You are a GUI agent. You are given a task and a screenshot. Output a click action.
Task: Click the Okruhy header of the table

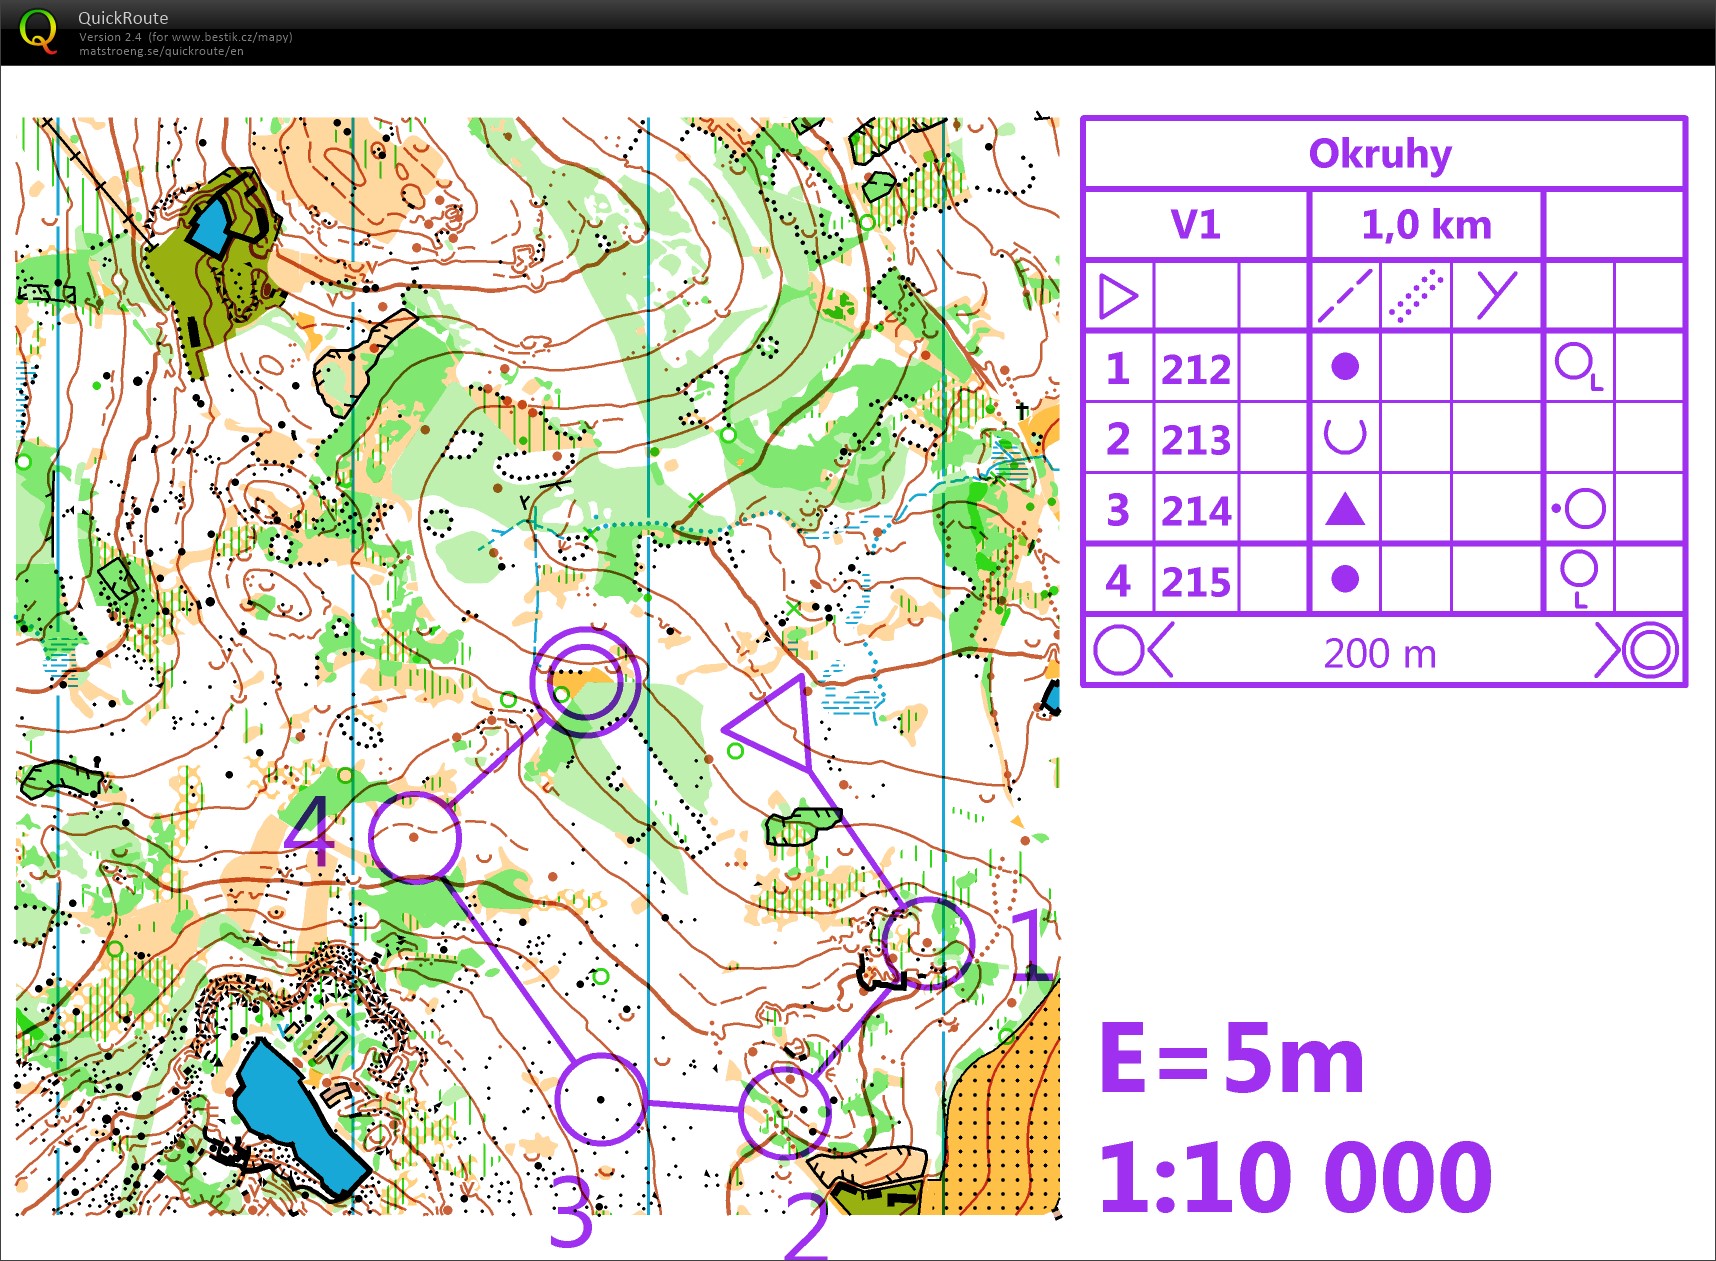point(1380,154)
